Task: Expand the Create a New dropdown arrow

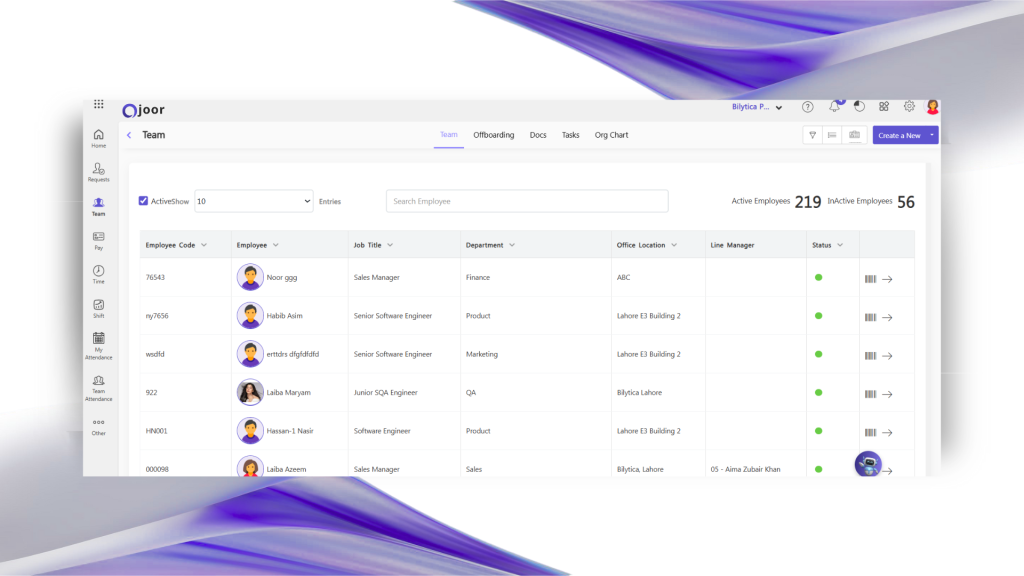Action: tap(932, 135)
